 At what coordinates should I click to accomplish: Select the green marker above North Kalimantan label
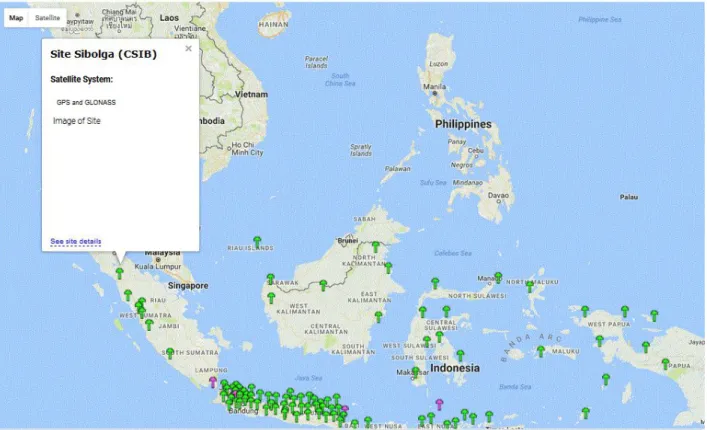pos(376,247)
